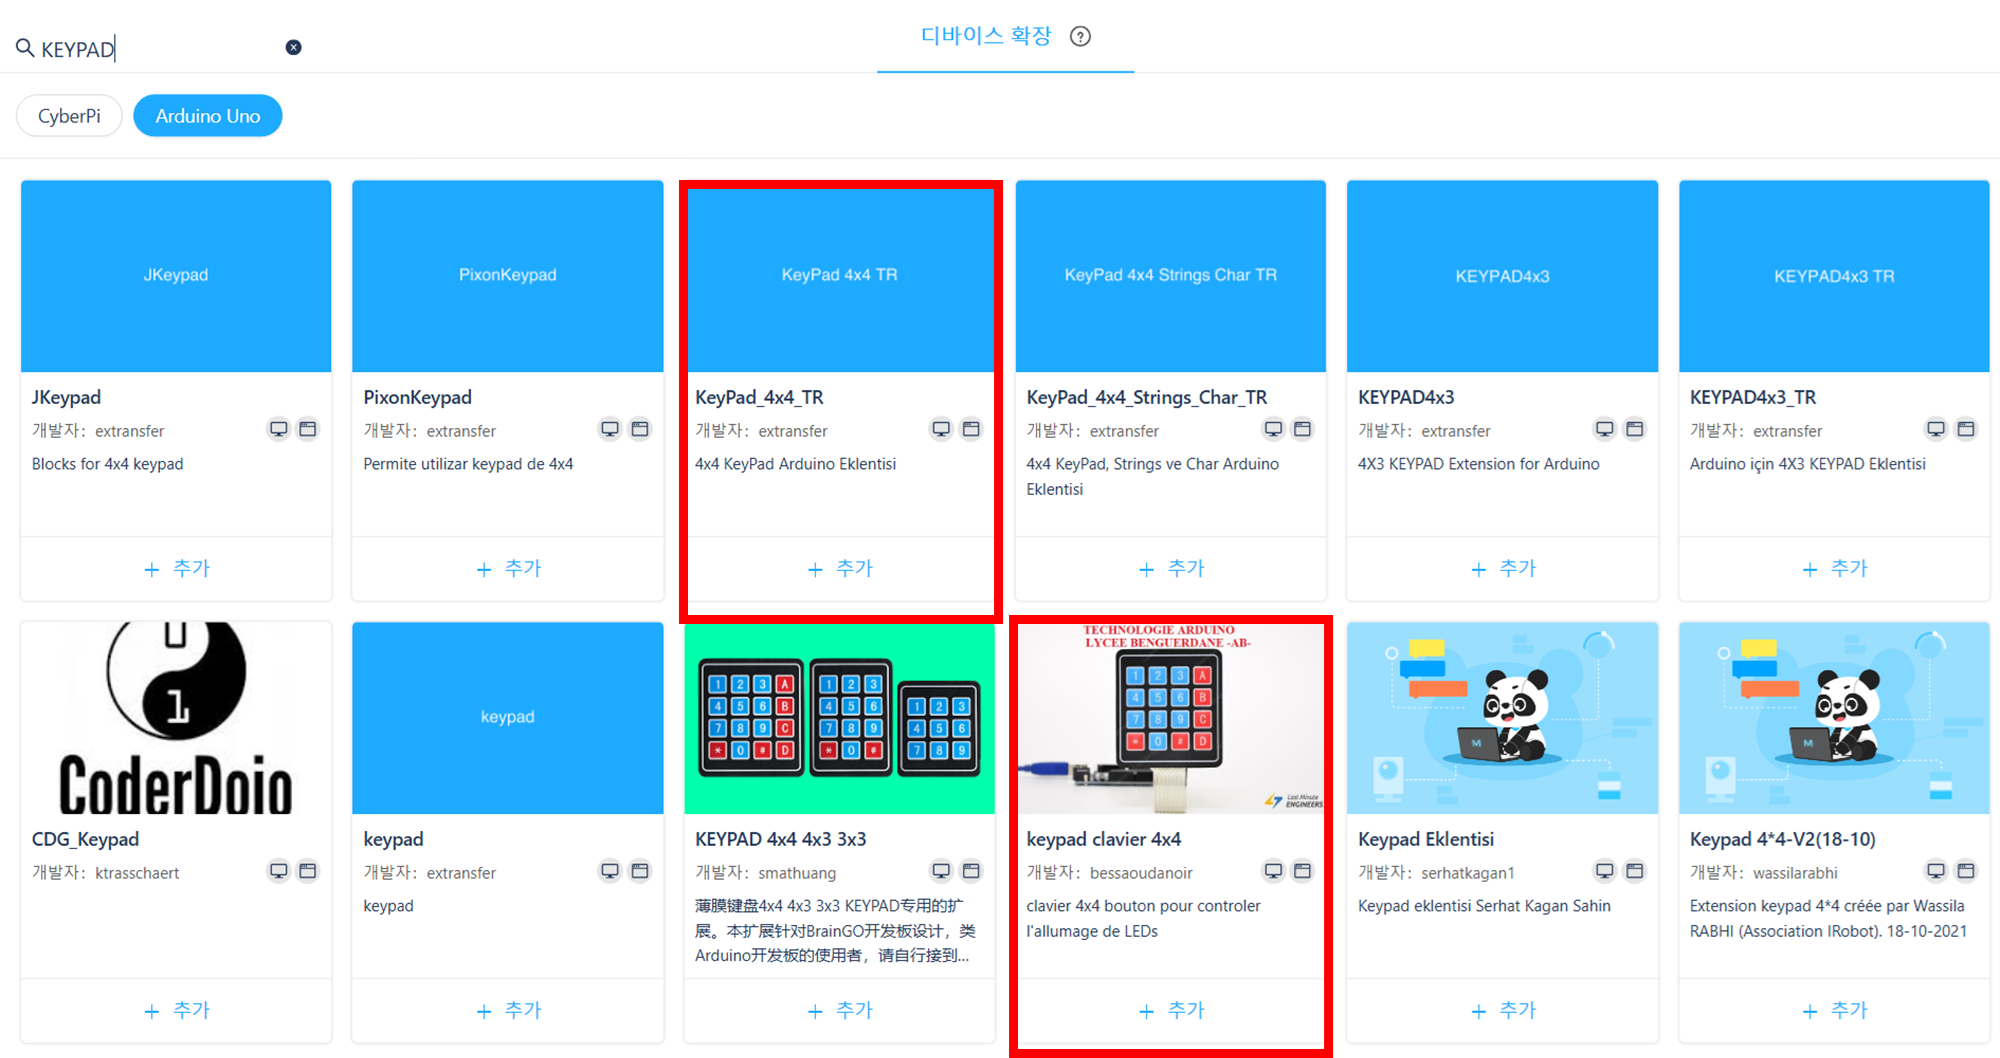2000x1058 pixels.
Task: Open the KeyPad 4x4 Strings Char TR thumbnail
Action: click(x=1171, y=276)
